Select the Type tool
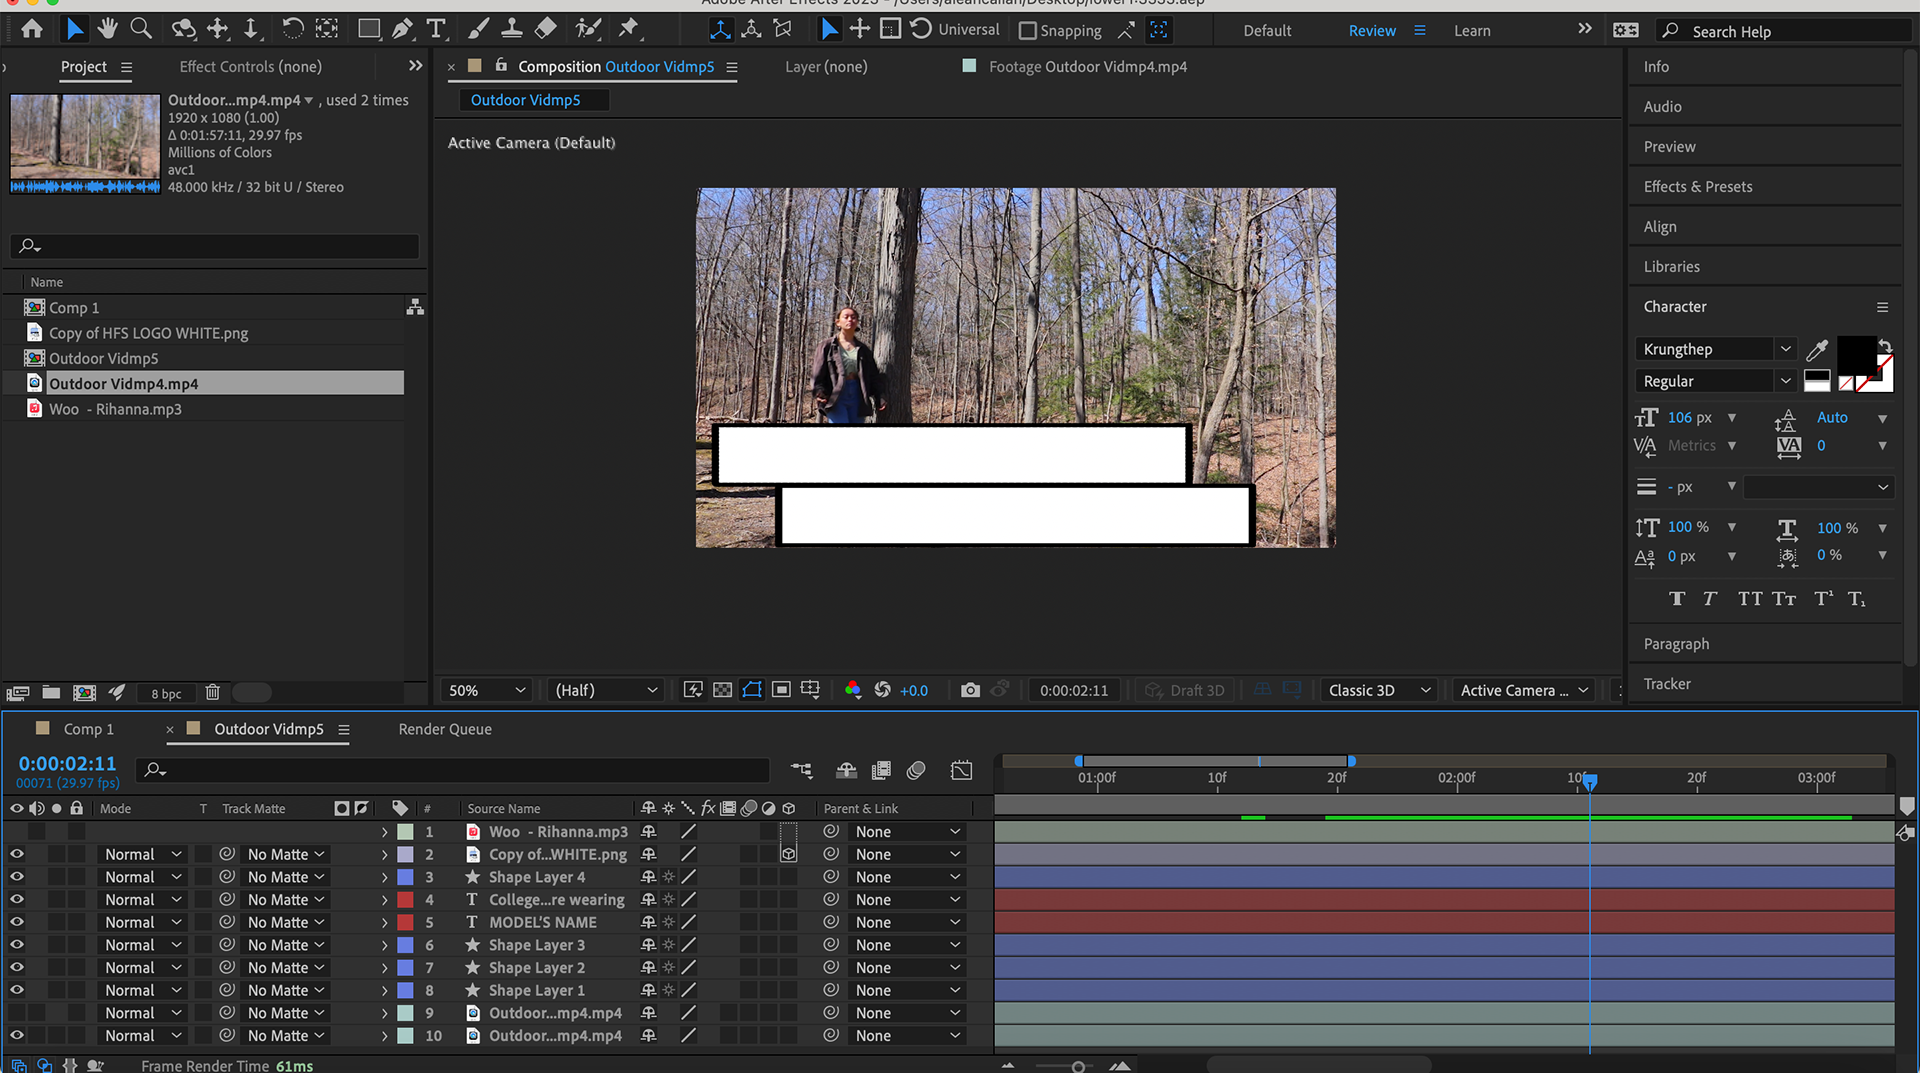This screenshot has width=1920, height=1073. click(436, 29)
